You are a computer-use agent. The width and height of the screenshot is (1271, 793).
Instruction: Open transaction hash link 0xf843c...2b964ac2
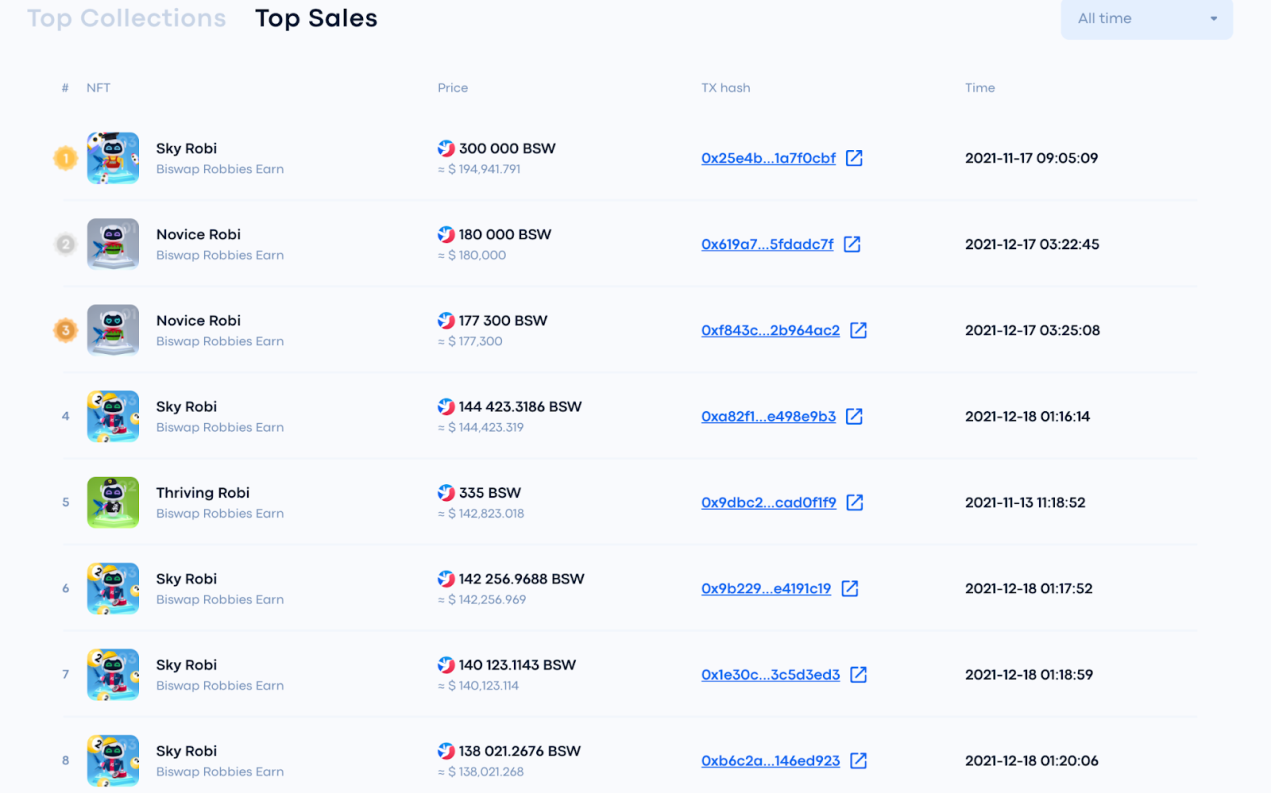click(x=770, y=330)
